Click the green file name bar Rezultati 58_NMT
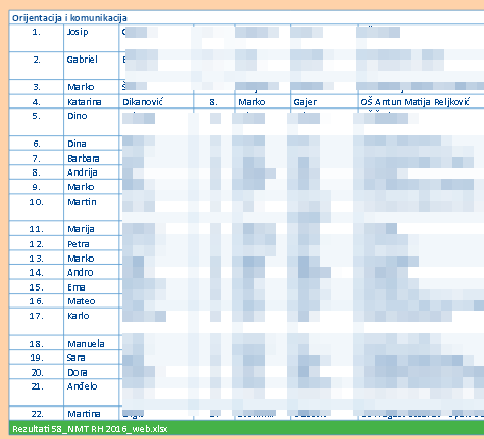 point(246,428)
